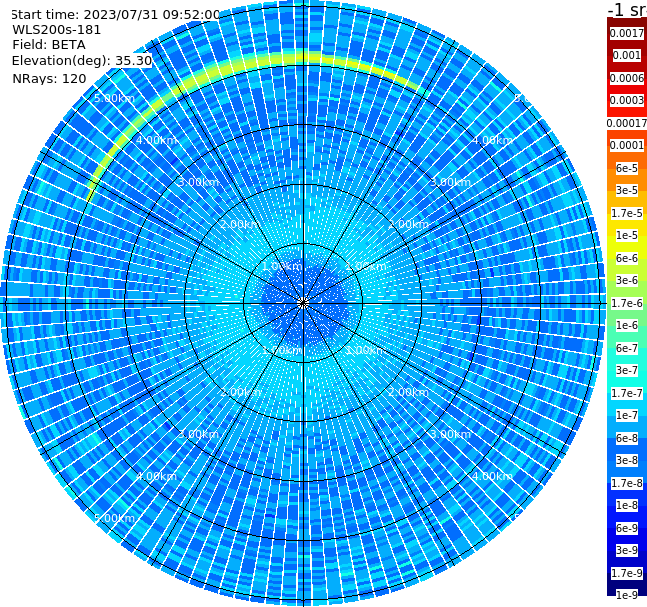
Task: Click the 'Field: BETA' label
Action: coord(49,45)
